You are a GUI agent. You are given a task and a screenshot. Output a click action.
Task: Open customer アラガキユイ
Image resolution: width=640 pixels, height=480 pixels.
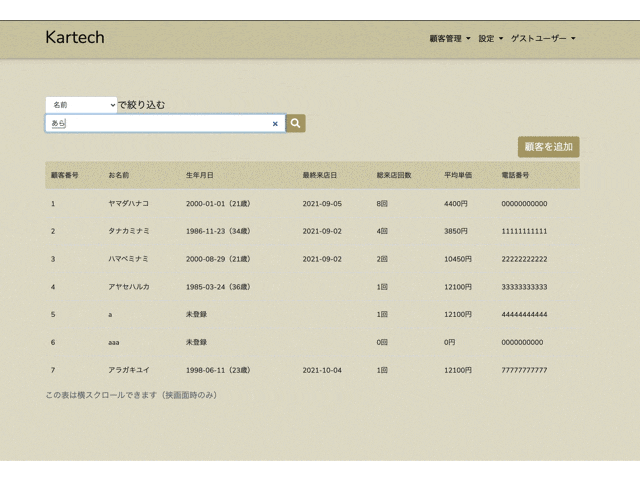tap(312, 370)
